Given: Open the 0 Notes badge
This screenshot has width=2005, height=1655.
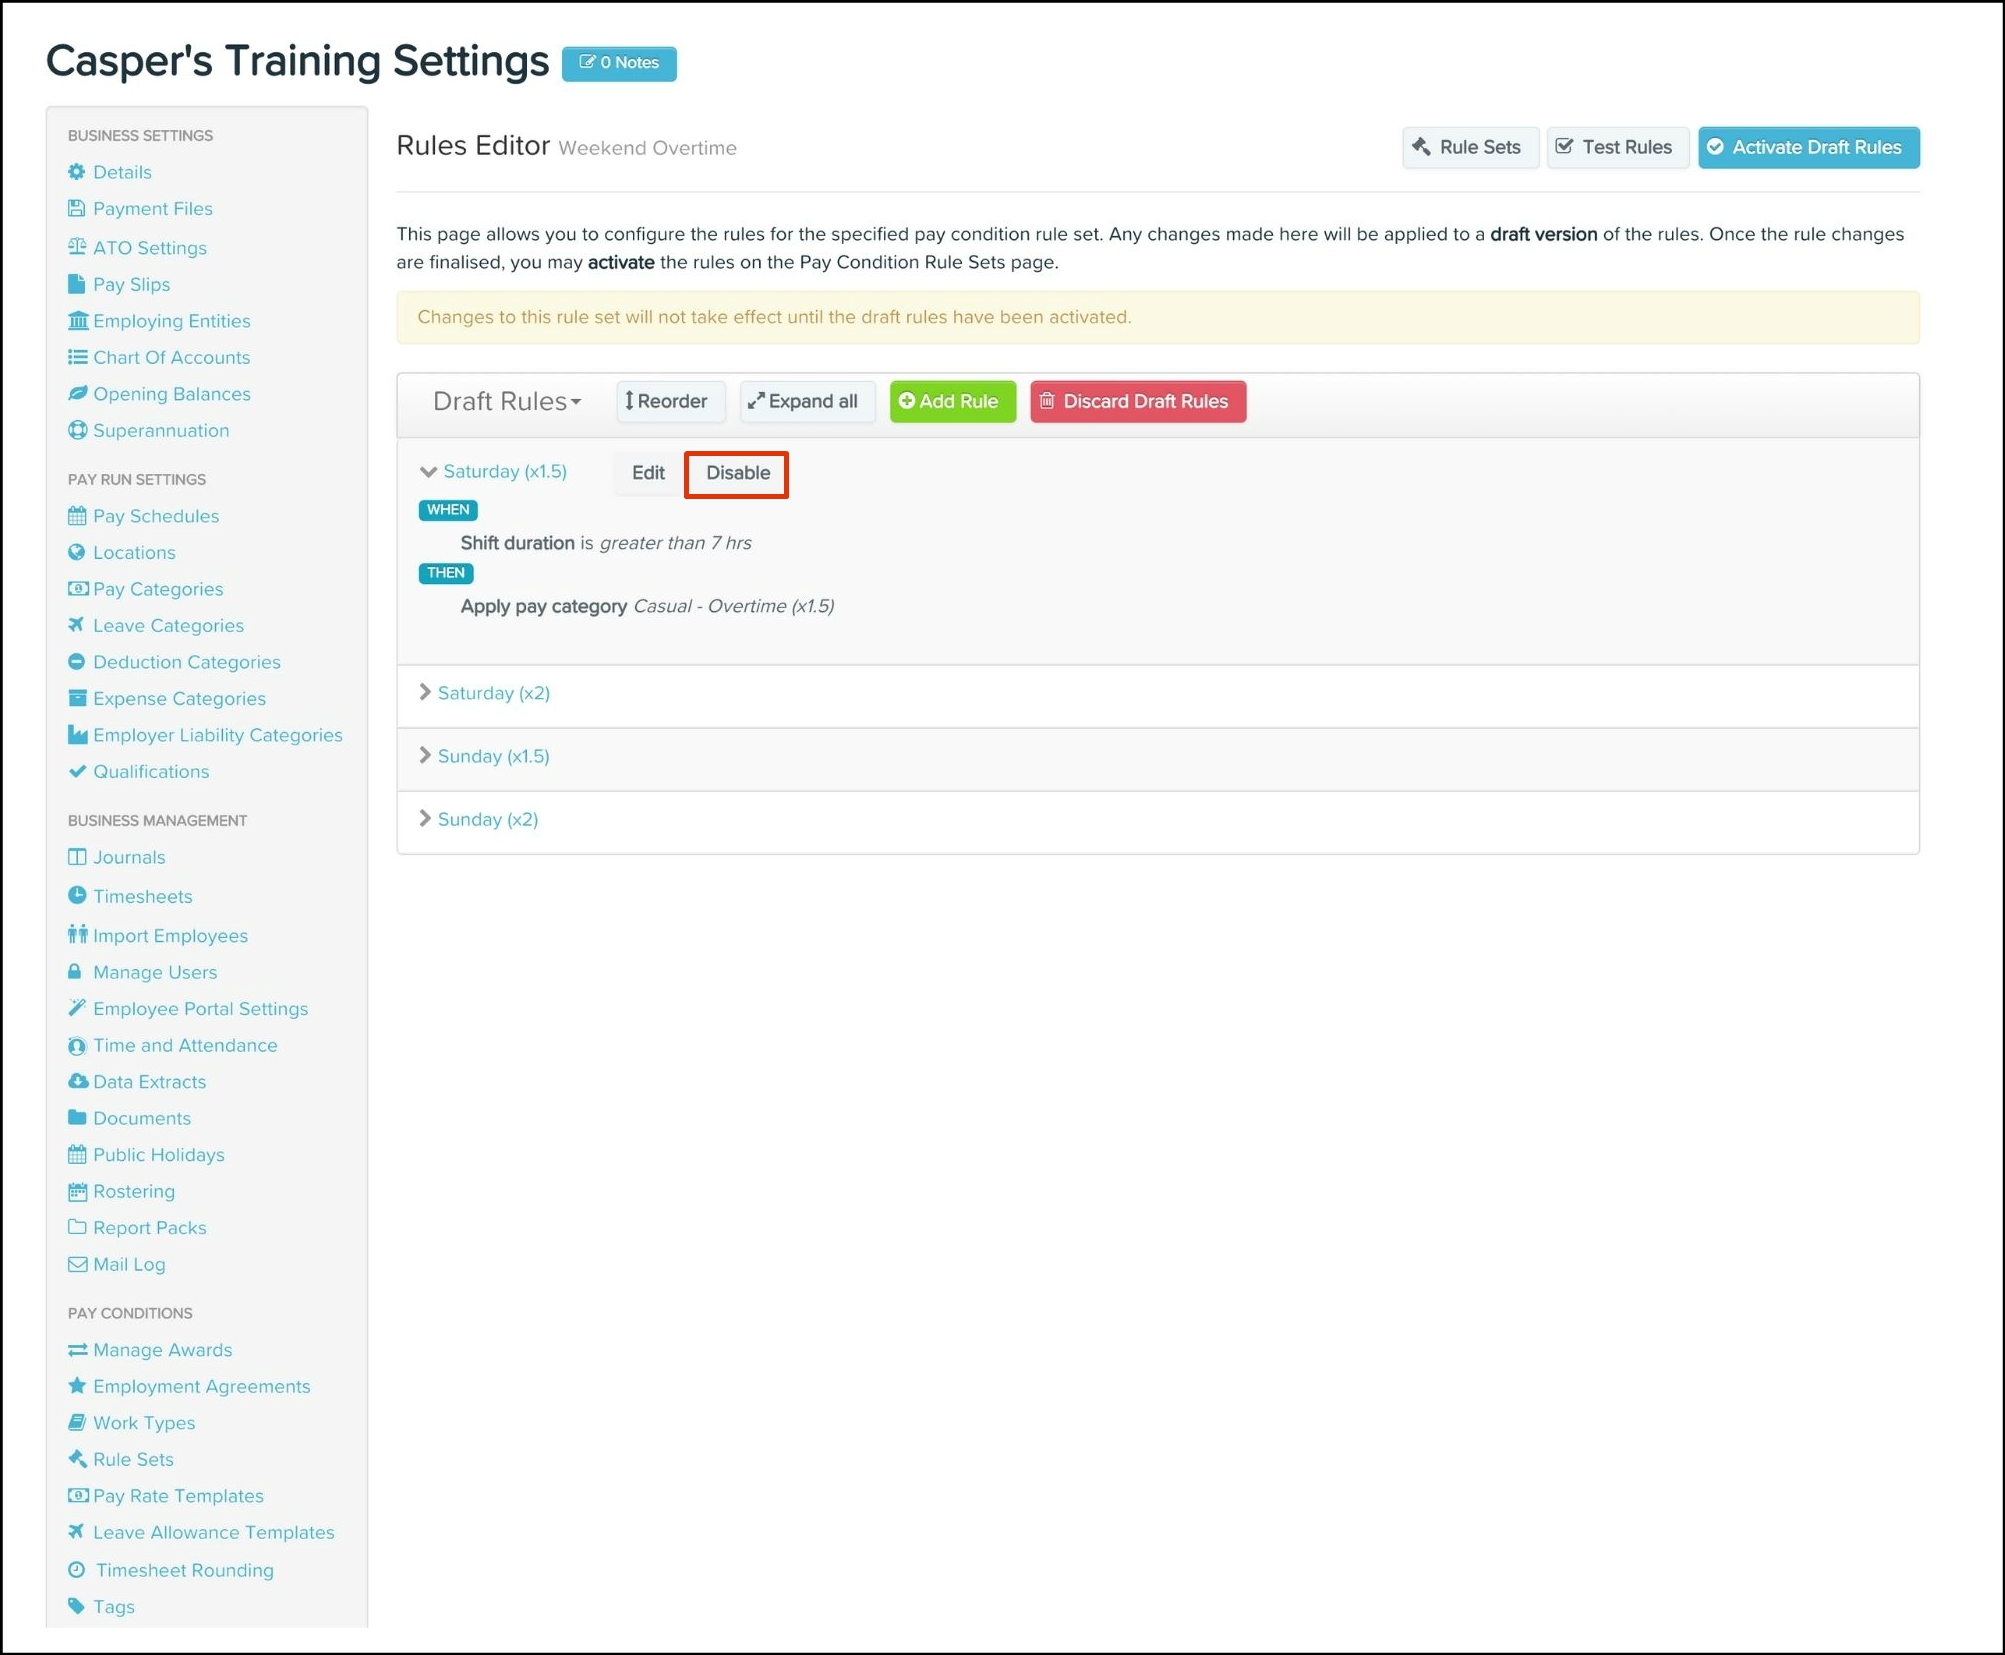Looking at the screenshot, I should 619,63.
